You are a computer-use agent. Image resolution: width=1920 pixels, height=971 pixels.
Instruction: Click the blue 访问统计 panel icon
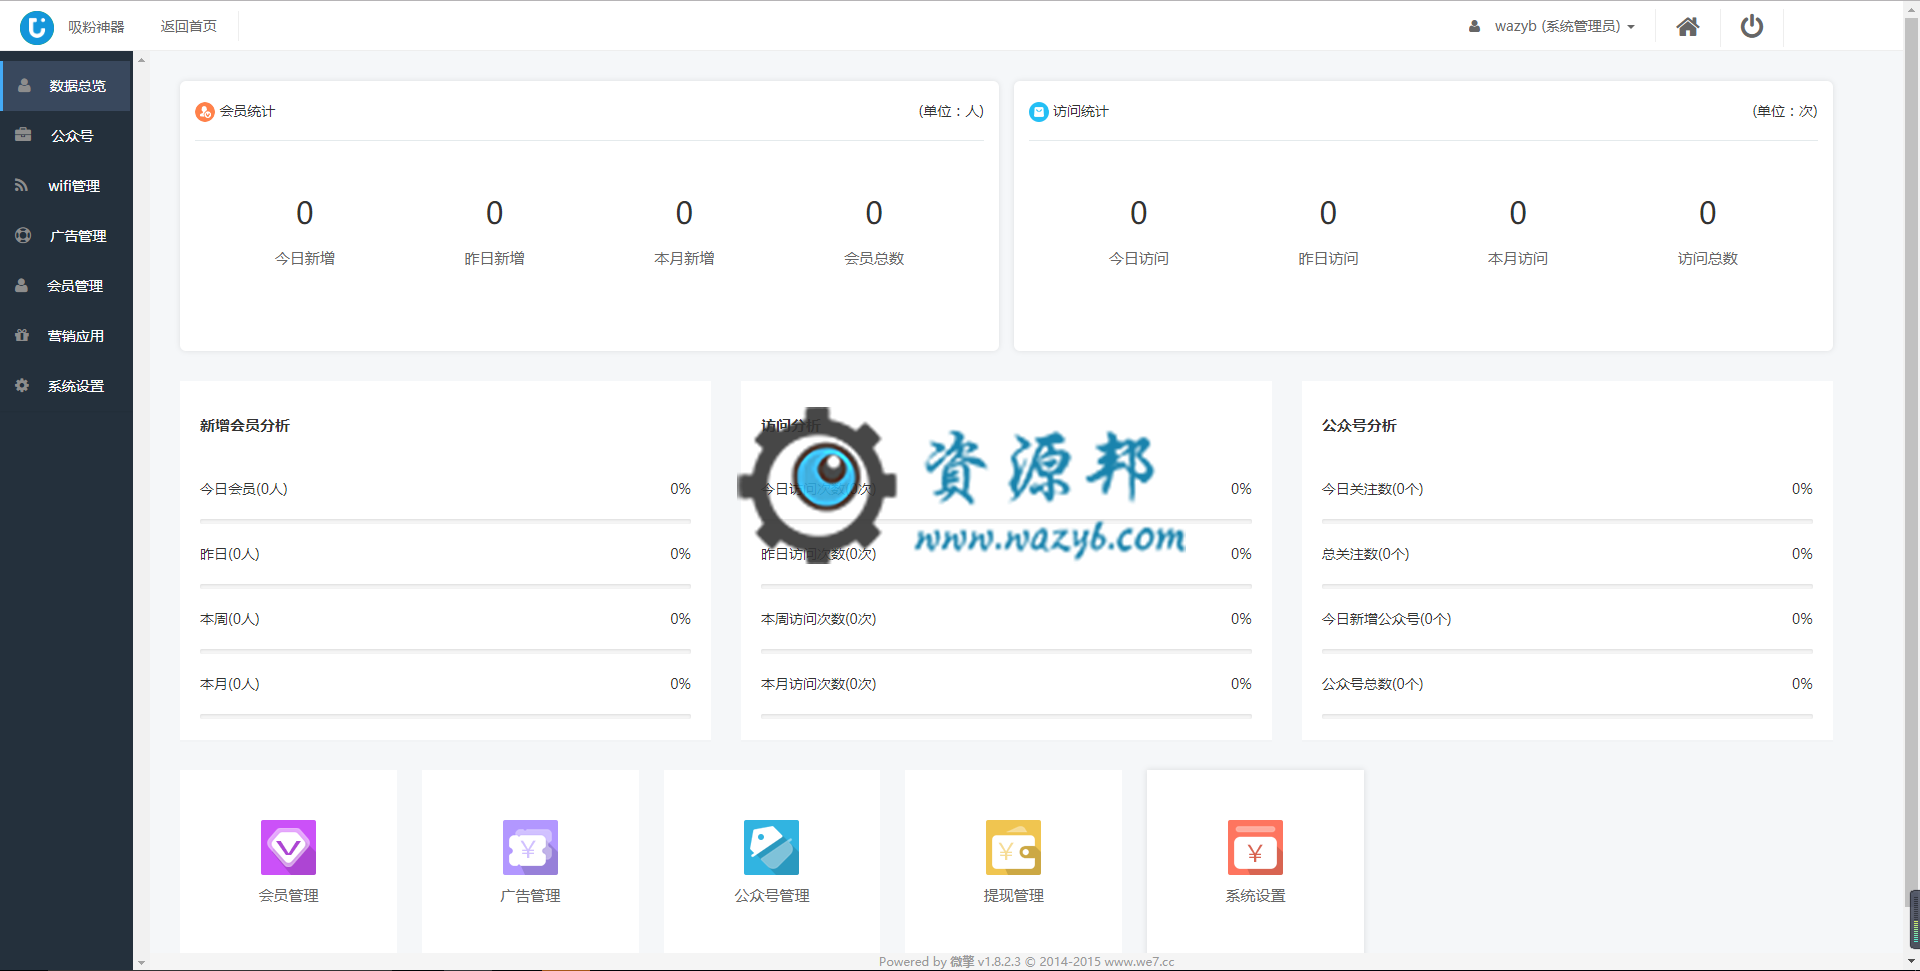click(x=1039, y=112)
